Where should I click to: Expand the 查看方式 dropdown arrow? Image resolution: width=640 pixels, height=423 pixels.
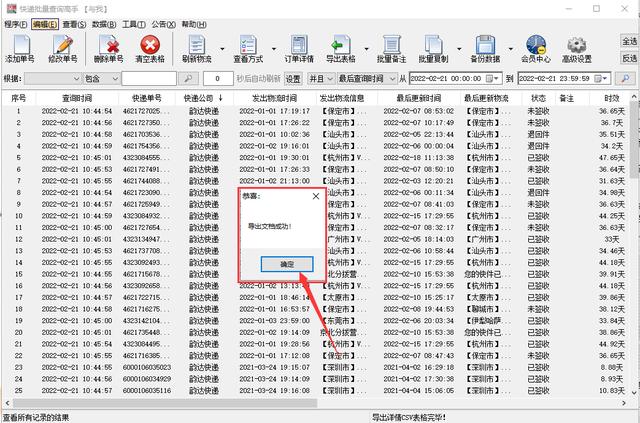(x=274, y=49)
